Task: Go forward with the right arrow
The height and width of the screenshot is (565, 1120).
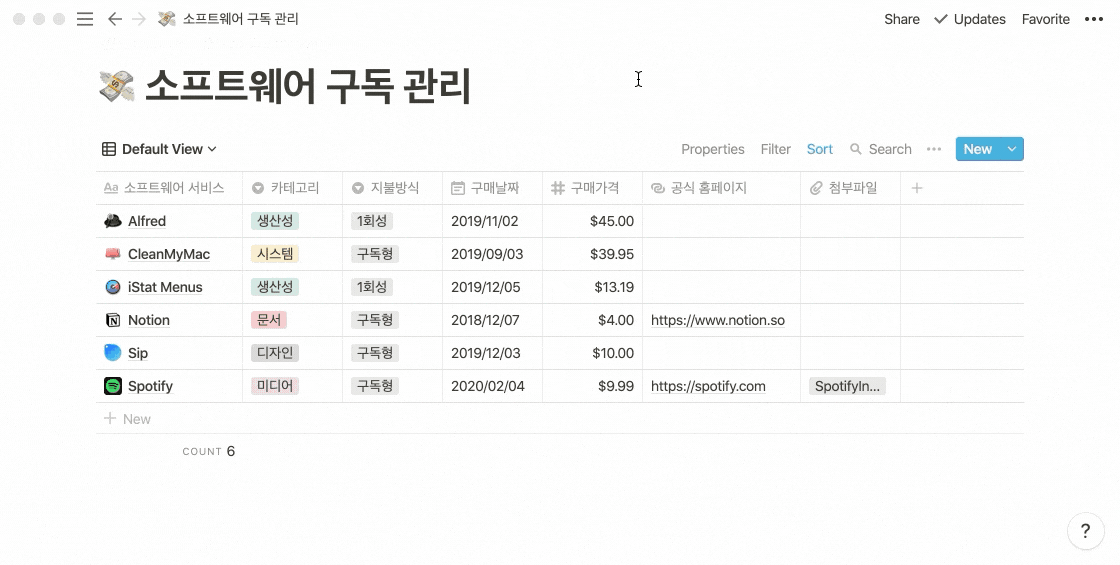Action: [x=139, y=19]
